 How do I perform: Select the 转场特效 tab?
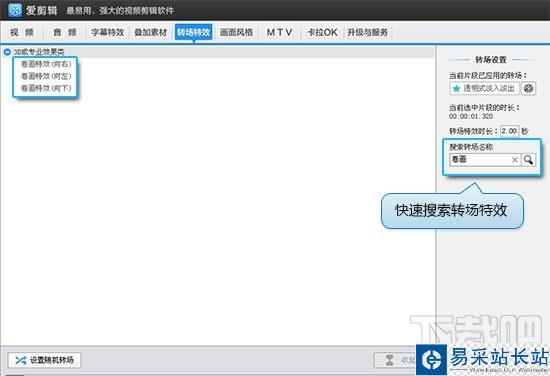tap(194, 33)
